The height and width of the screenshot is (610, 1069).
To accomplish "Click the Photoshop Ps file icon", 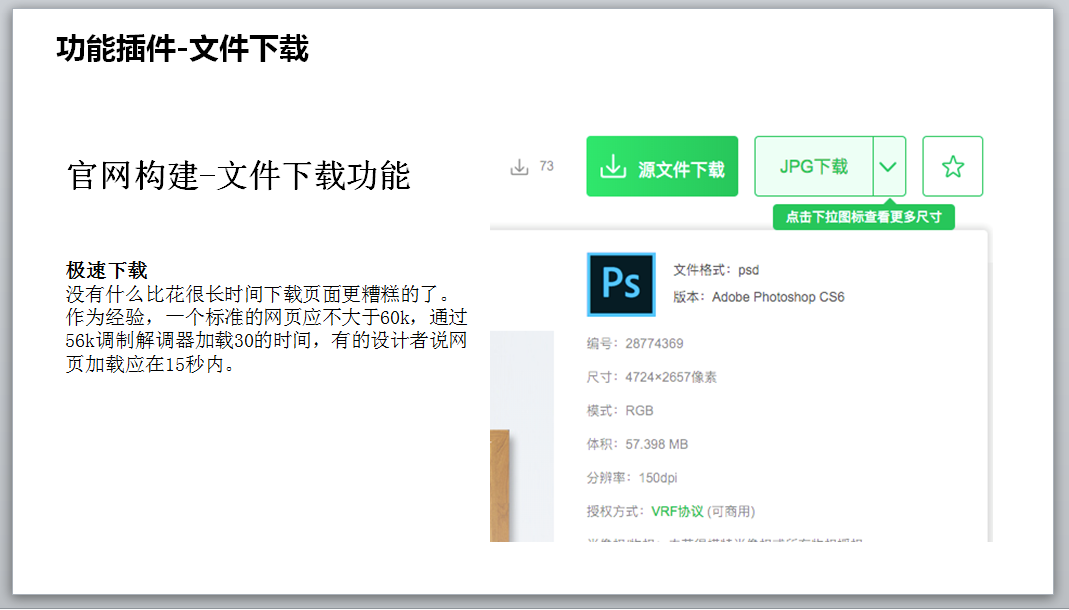I will pyautogui.click(x=621, y=284).
